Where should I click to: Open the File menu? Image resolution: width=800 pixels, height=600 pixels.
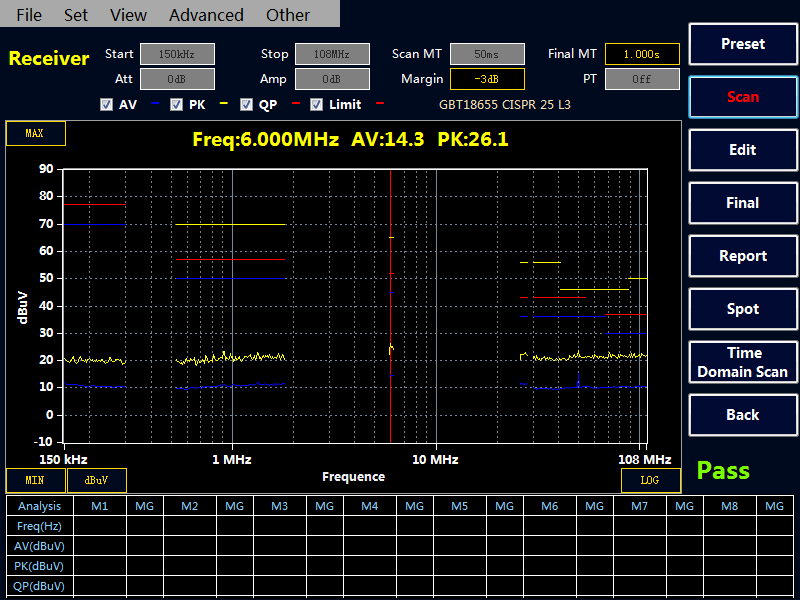coord(29,15)
